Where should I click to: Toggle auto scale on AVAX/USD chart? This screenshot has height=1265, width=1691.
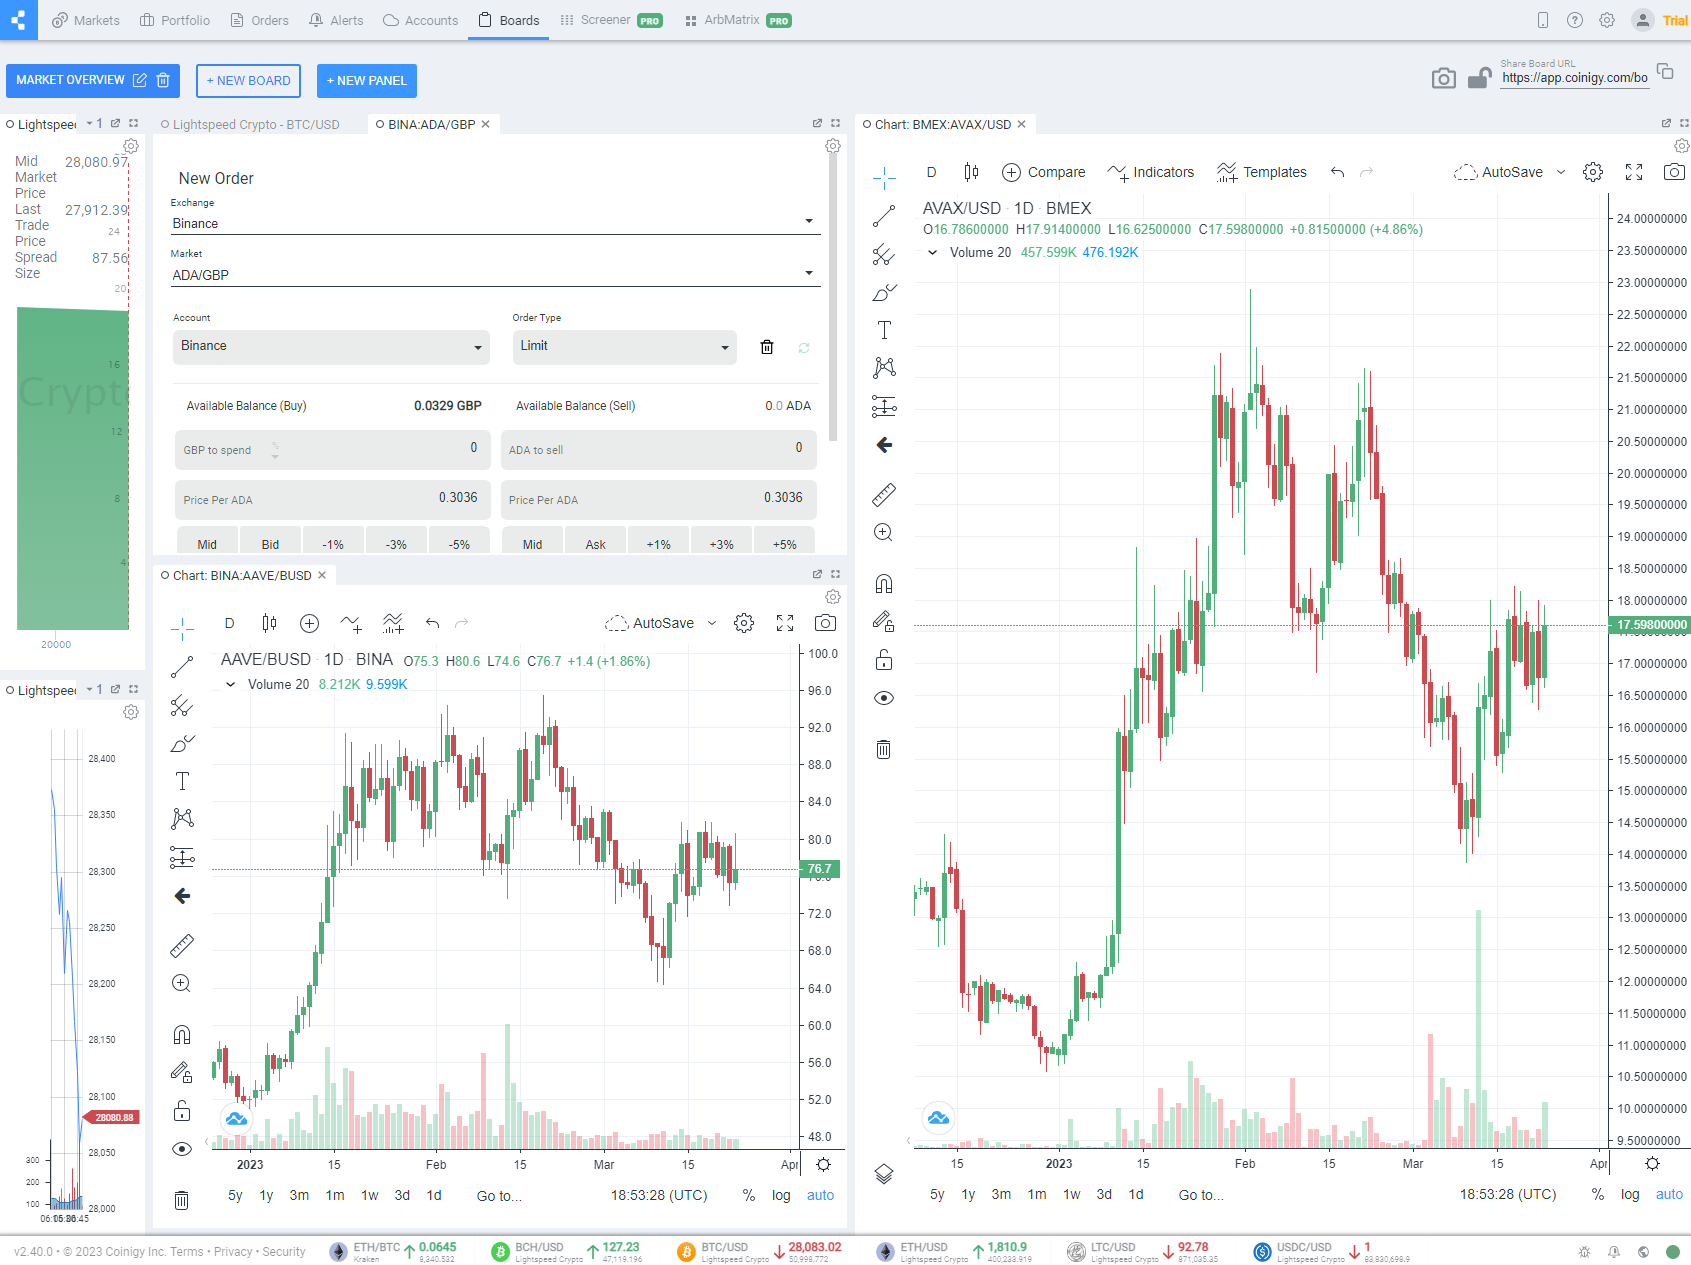(x=1669, y=1194)
